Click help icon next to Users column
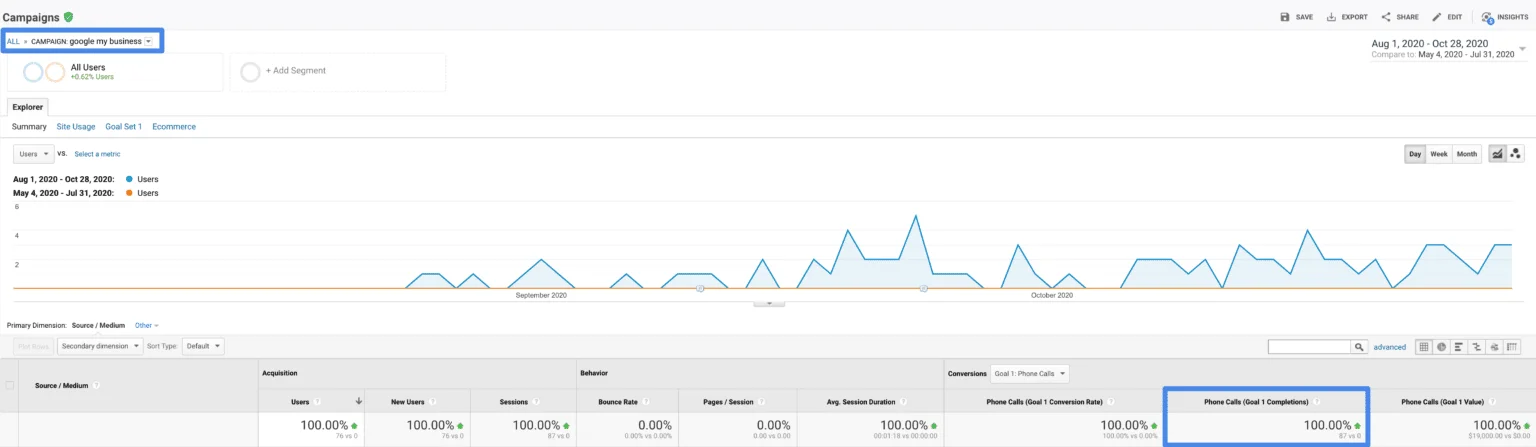1536x447 pixels. point(318,402)
